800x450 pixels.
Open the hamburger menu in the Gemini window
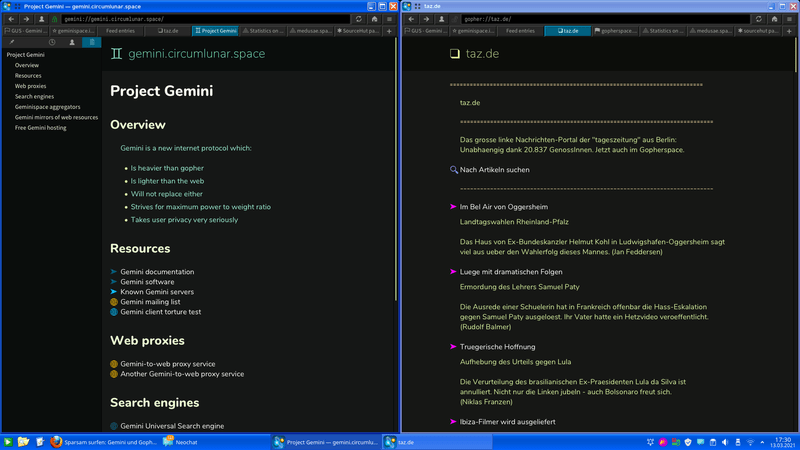(x=389, y=19)
